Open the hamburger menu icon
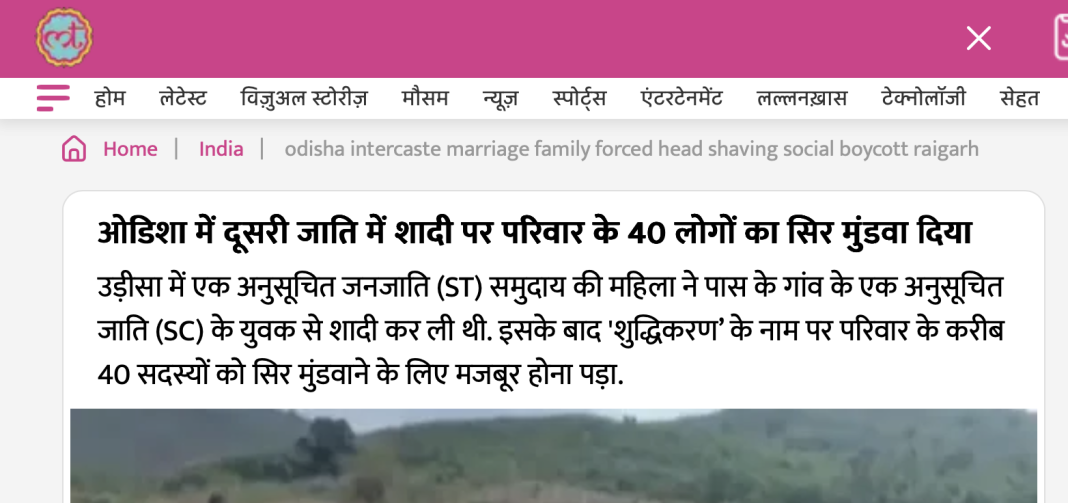Image resolution: width=1068 pixels, height=503 pixels. (x=53, y=98)
